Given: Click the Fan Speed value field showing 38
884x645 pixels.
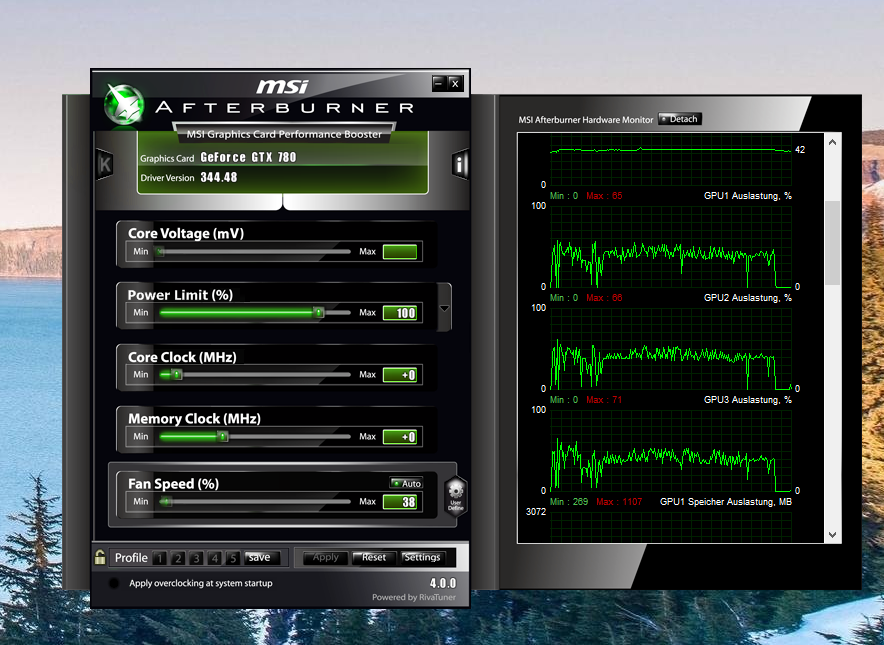Looking at the screenshot, I should pos(400,502).
